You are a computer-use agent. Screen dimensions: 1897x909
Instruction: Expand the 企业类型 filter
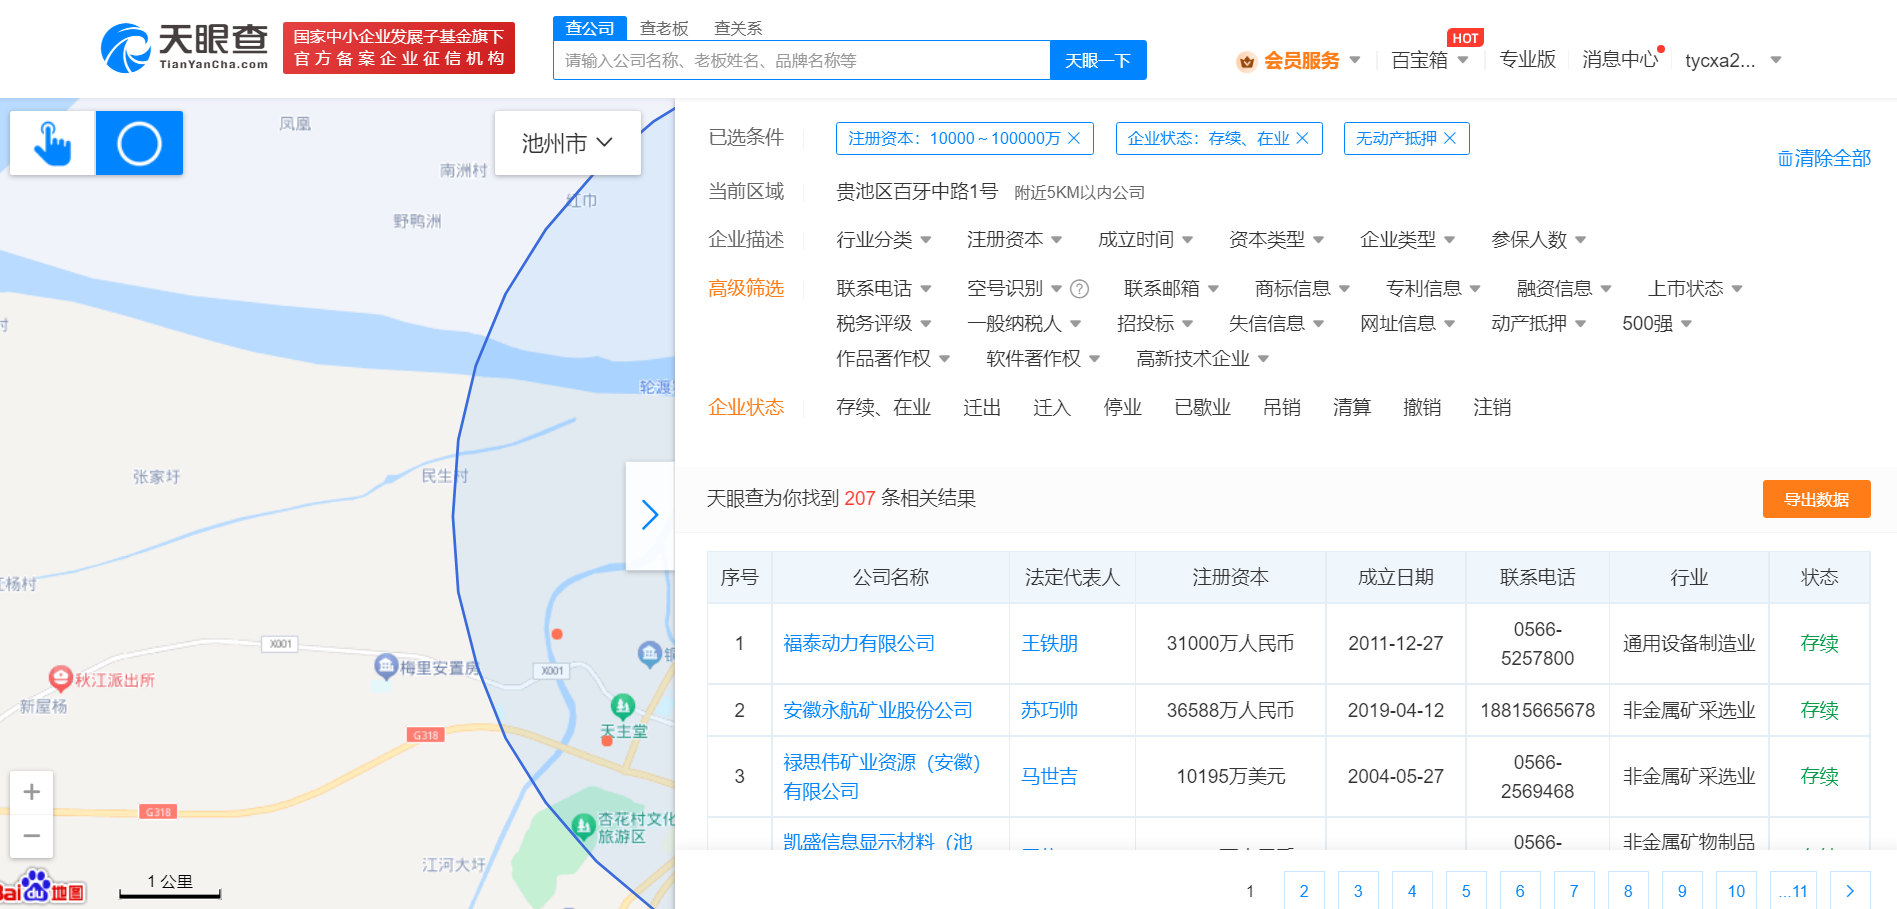pos(1407,240)
